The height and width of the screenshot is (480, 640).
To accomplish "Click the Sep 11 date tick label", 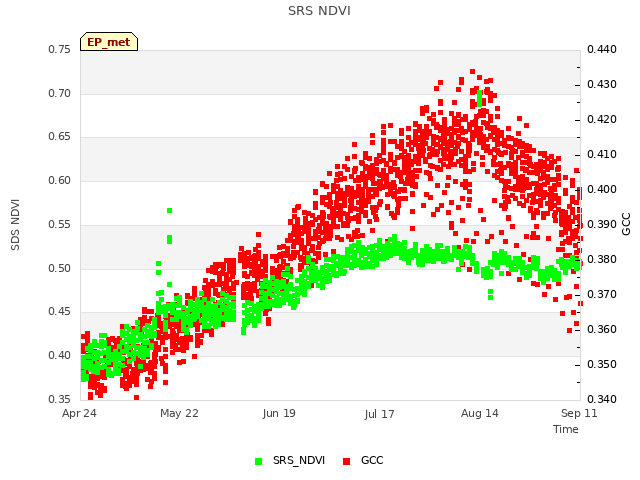I will (x=579, y=413).
